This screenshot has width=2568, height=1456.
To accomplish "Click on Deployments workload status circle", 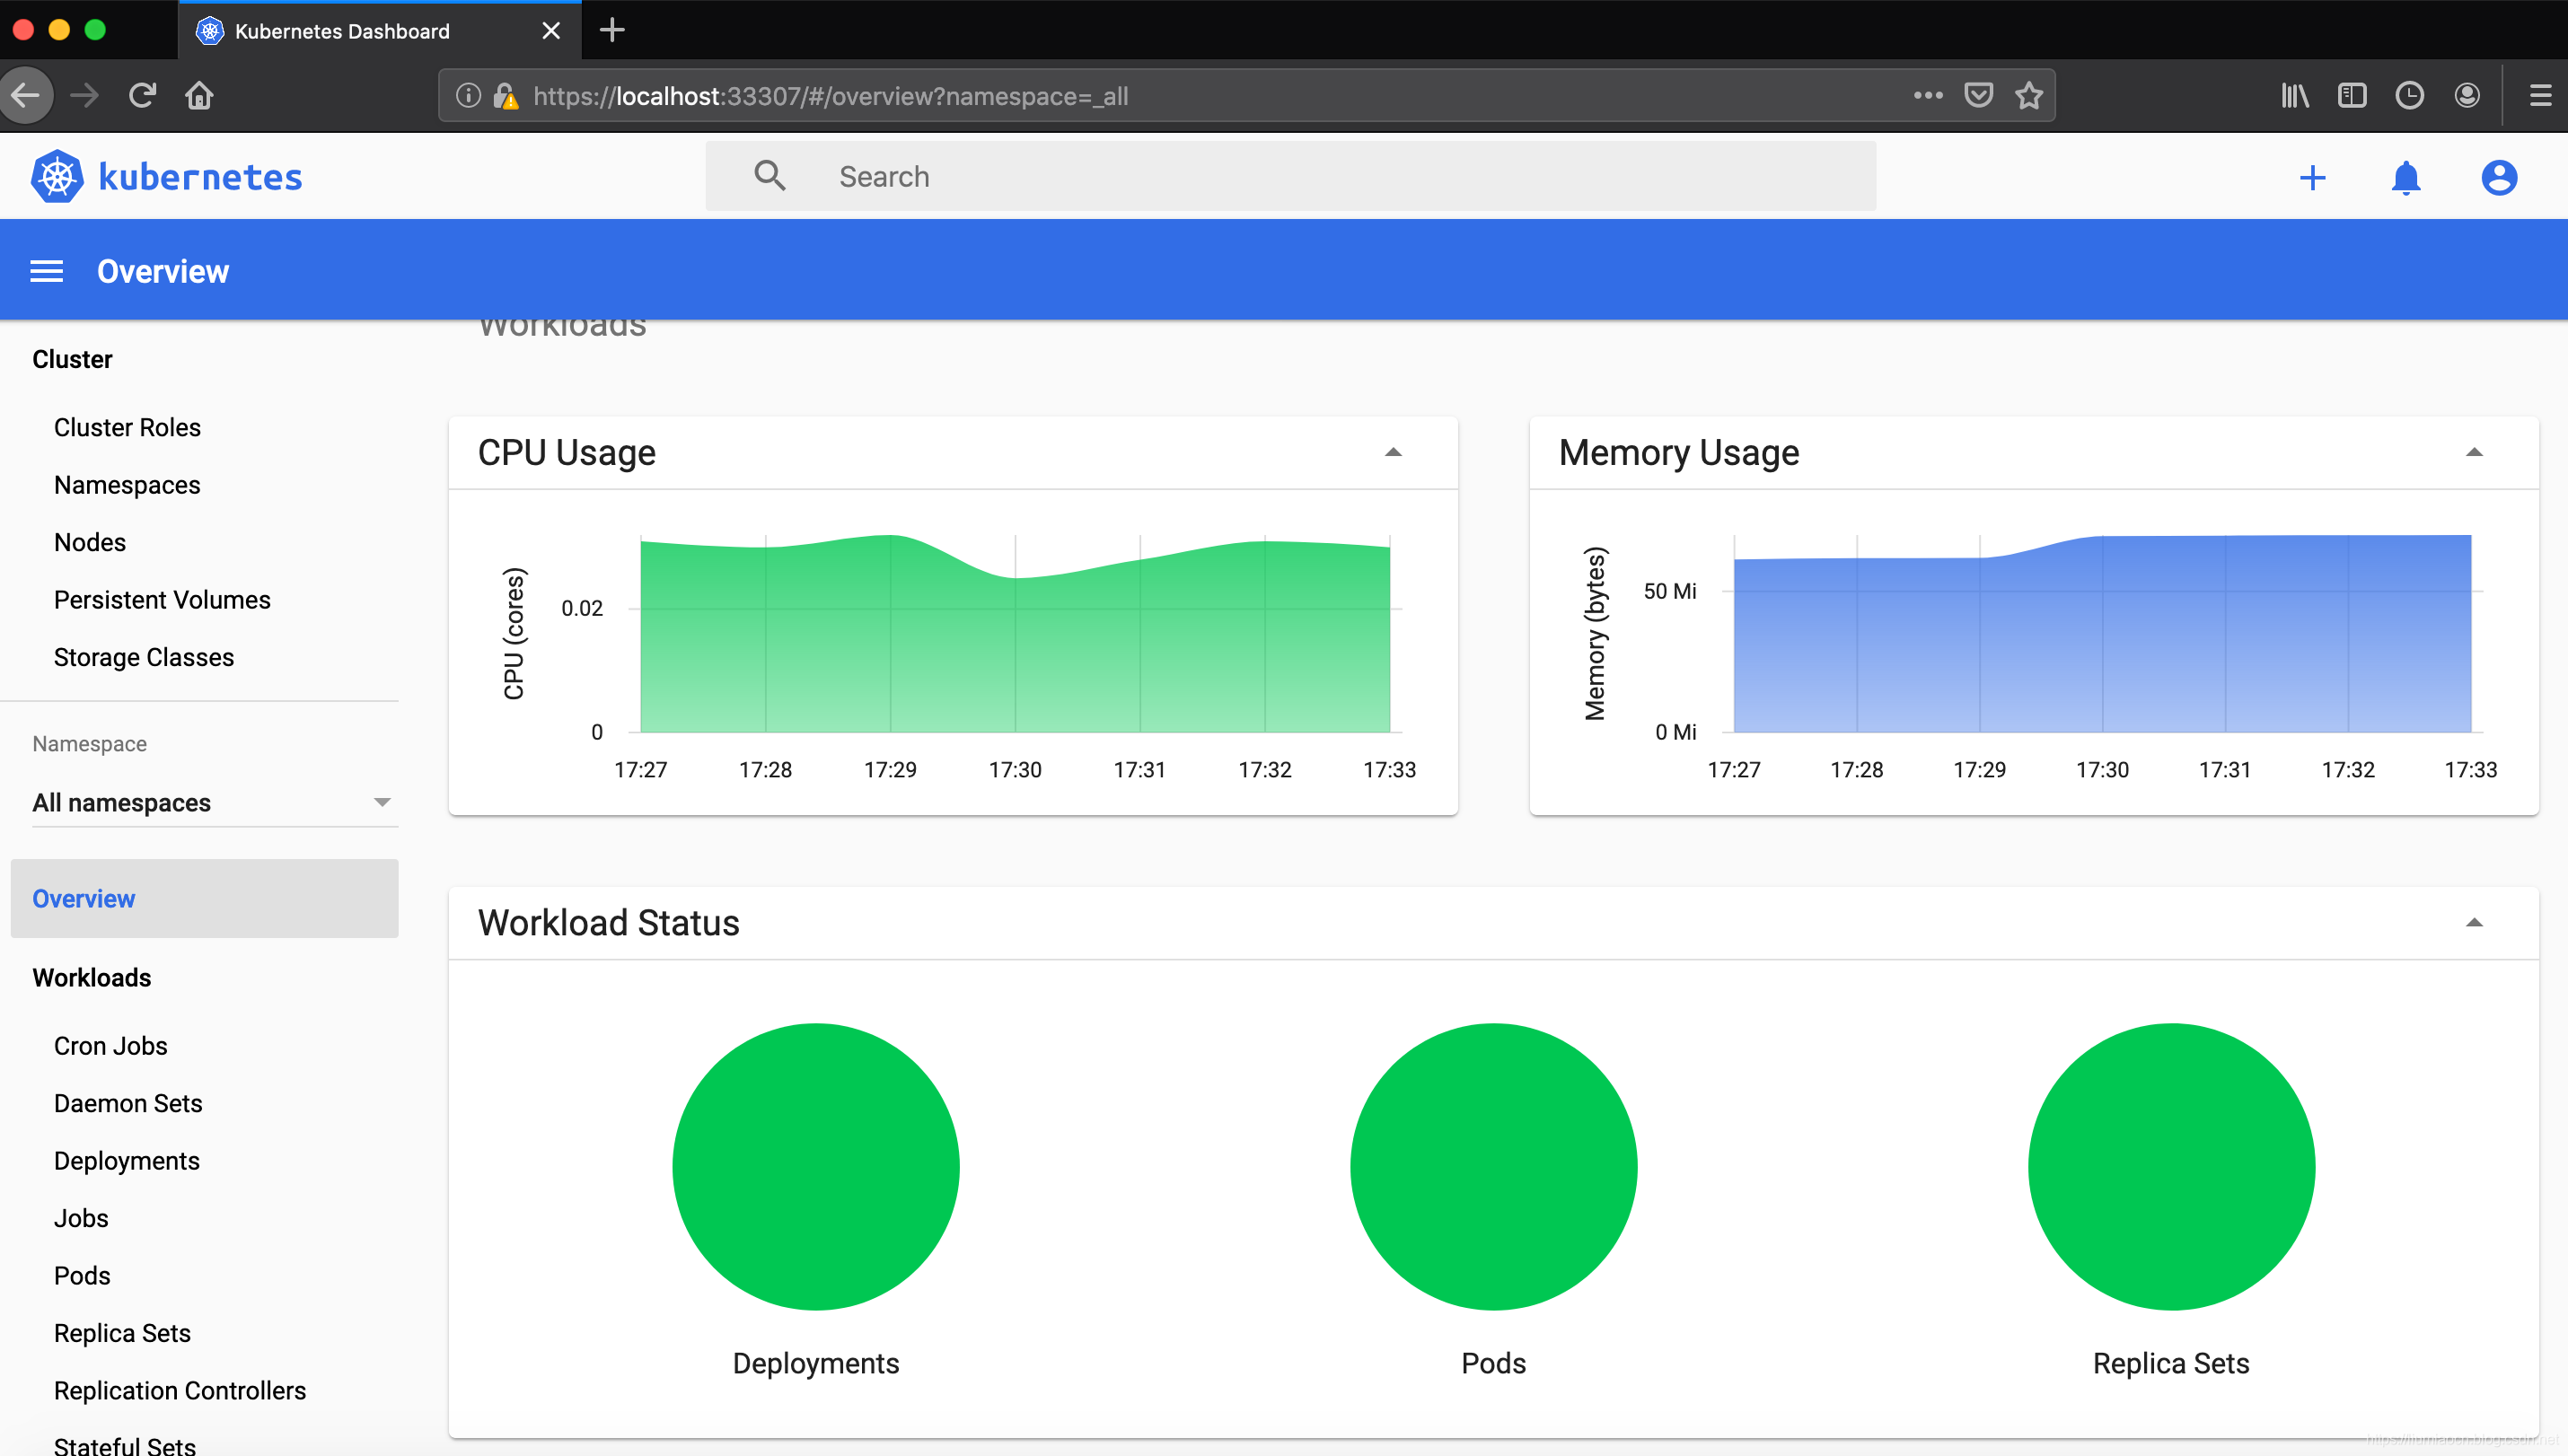I will tap(816, 1165).
